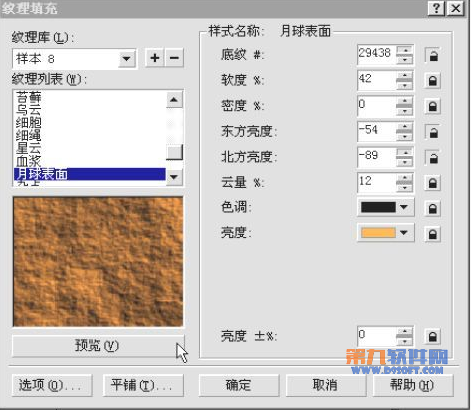
Task: Select 乌云 in the texture list
Action: 90,110
